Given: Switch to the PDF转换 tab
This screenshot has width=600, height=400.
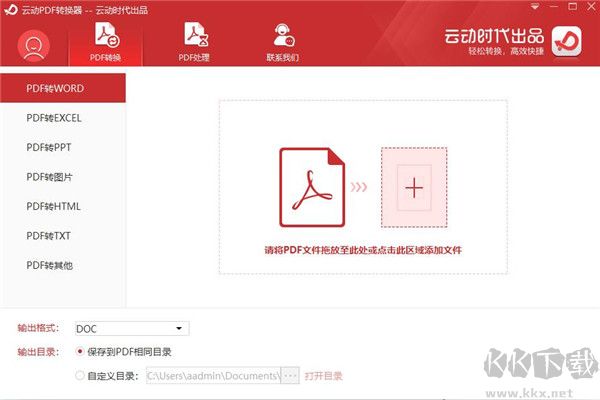Looking at the screenshot, I should (x=106, y=42).
